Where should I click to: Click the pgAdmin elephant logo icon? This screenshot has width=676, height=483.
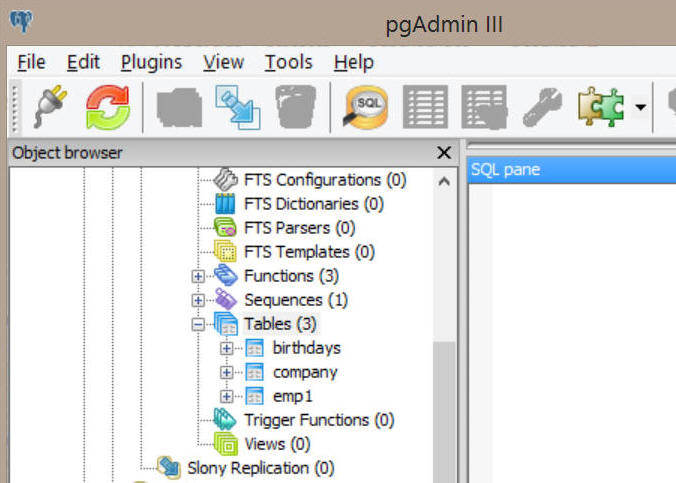coord(21,21)
